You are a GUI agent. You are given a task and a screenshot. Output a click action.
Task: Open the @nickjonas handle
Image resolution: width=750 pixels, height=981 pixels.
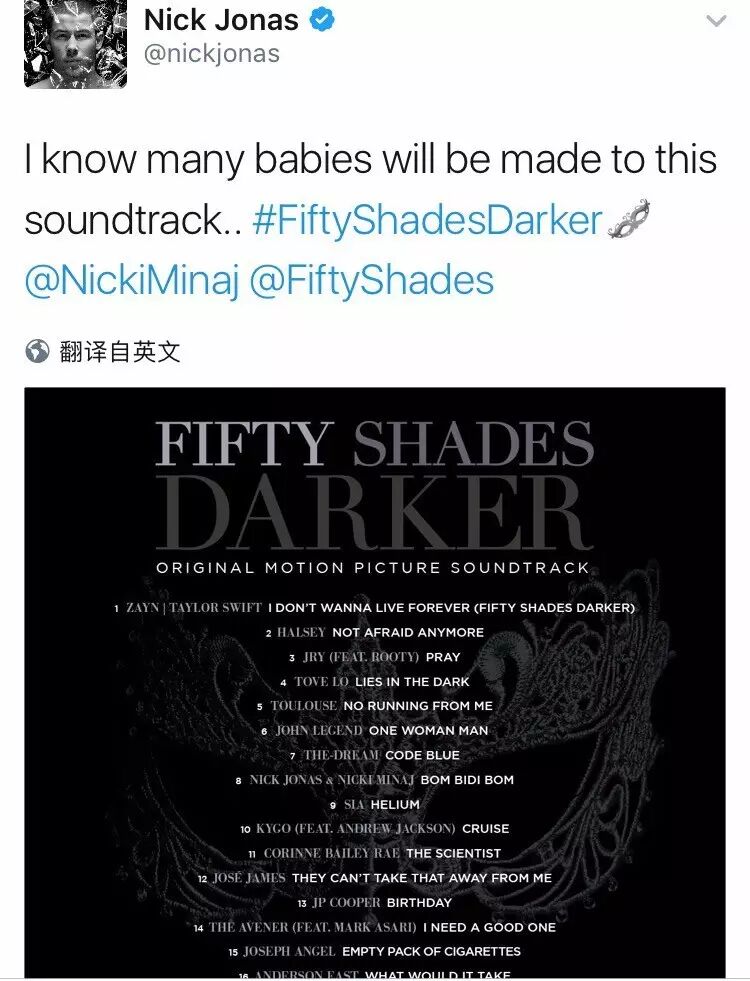[x=211, y=54]
